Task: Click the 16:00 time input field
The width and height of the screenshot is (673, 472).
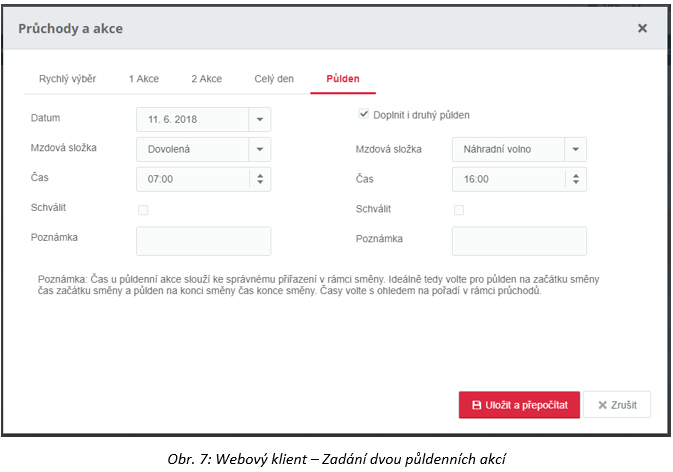Action: click(x=509, y=179)
